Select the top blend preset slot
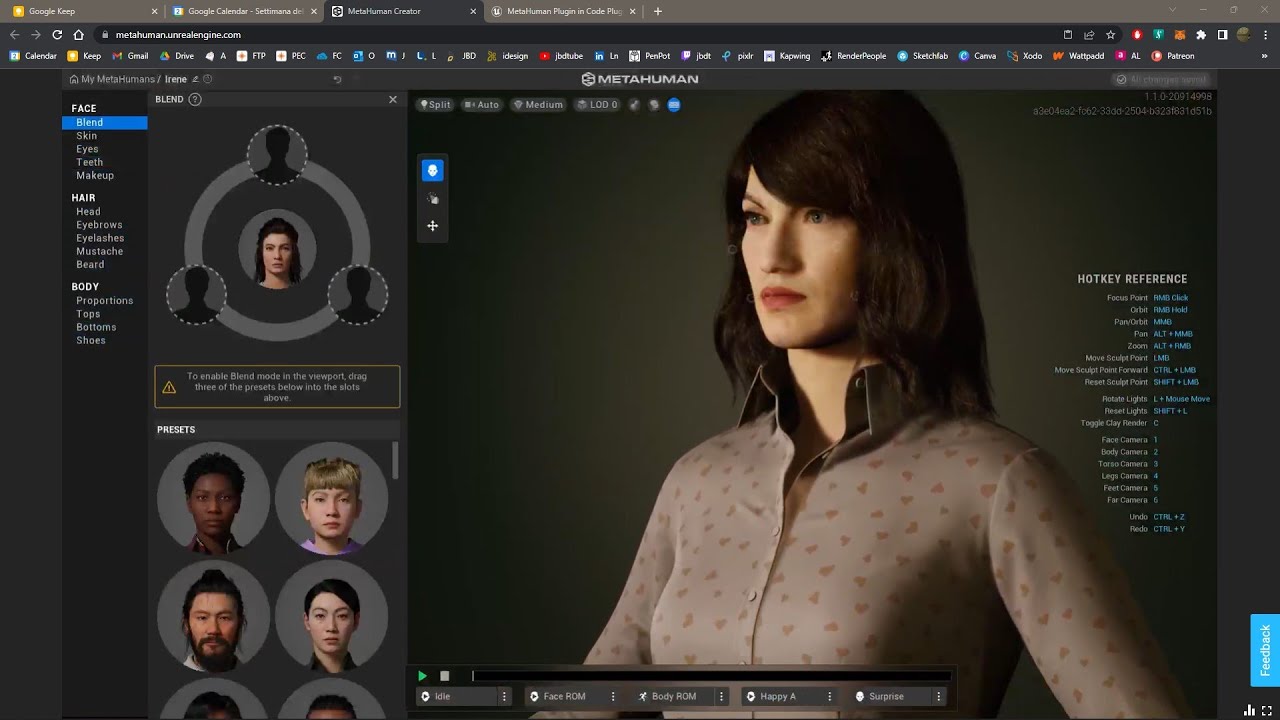The width and height of the screenshot is (1280, 720). [x=277, y=155]
